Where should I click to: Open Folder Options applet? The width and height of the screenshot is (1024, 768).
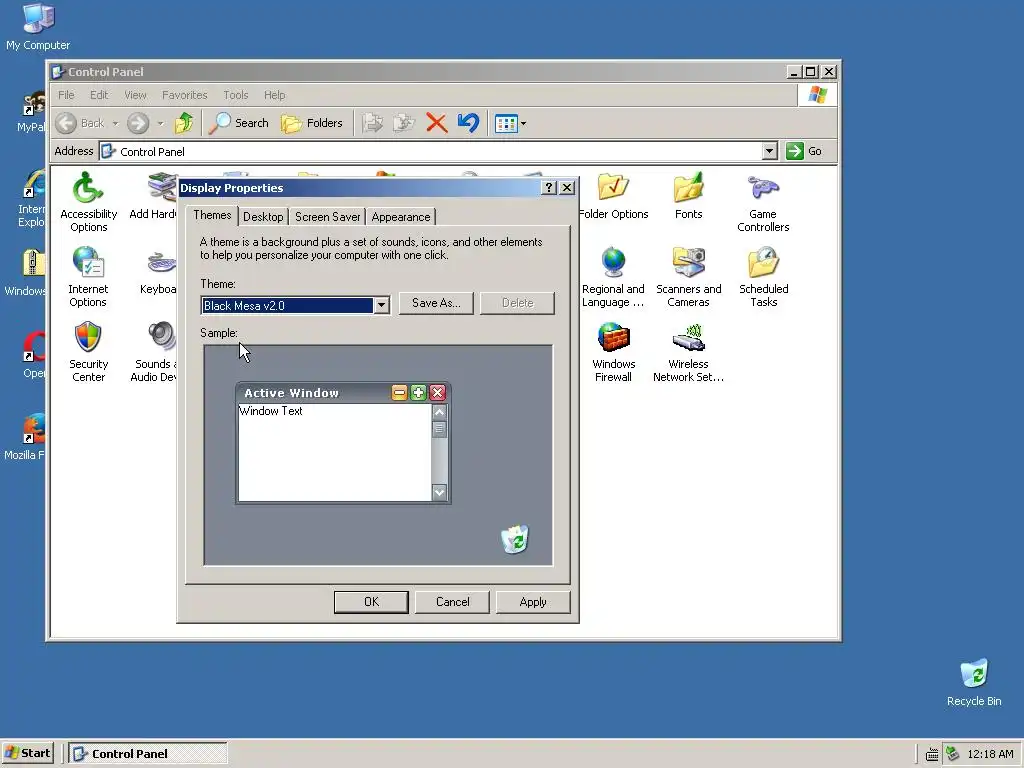(x=613, y=196)
